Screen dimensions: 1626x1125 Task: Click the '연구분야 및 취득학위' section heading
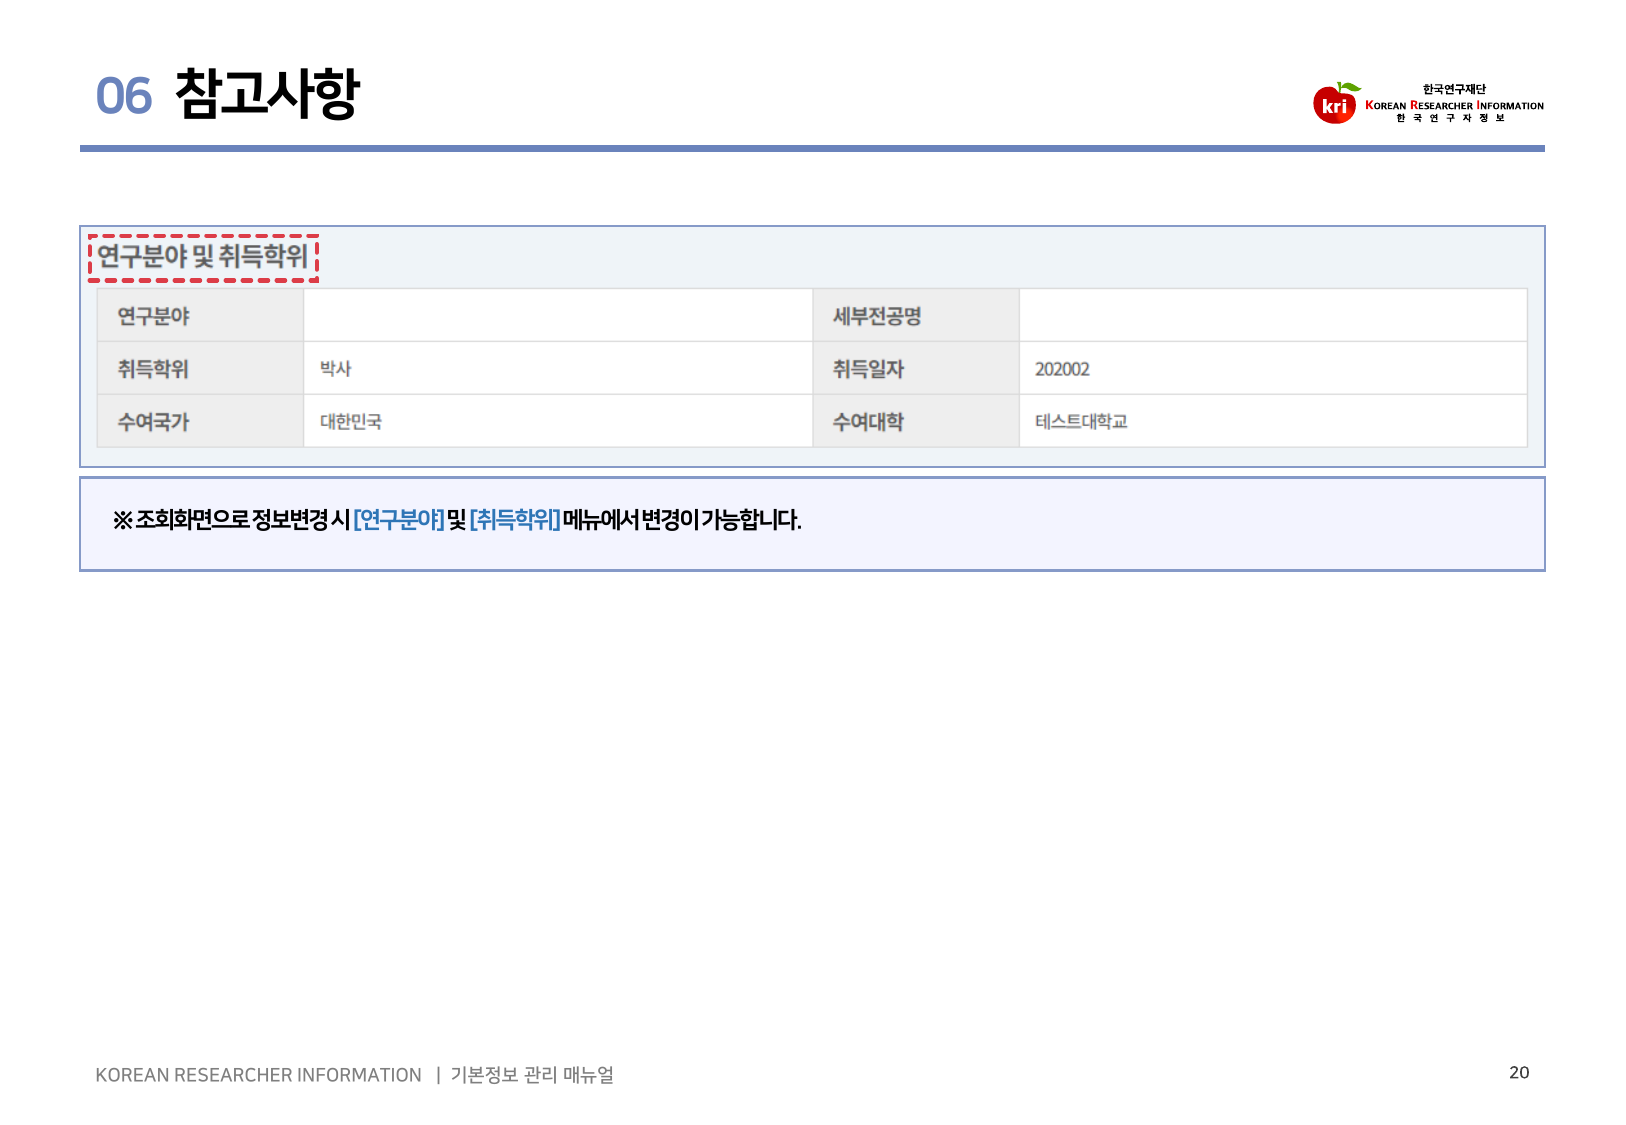pos(203,257)
